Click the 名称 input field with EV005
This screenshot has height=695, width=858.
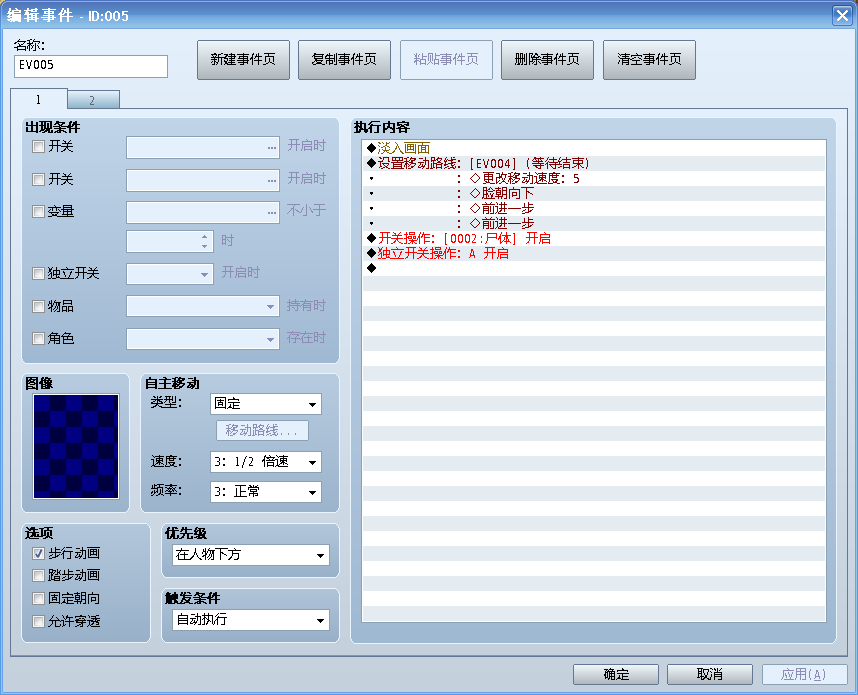[91, 66]
